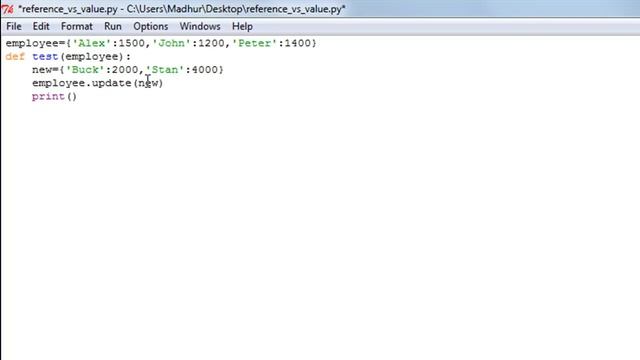Open the Windows menu
Screen dimensions: 640x360
click(x=200, y=27)
